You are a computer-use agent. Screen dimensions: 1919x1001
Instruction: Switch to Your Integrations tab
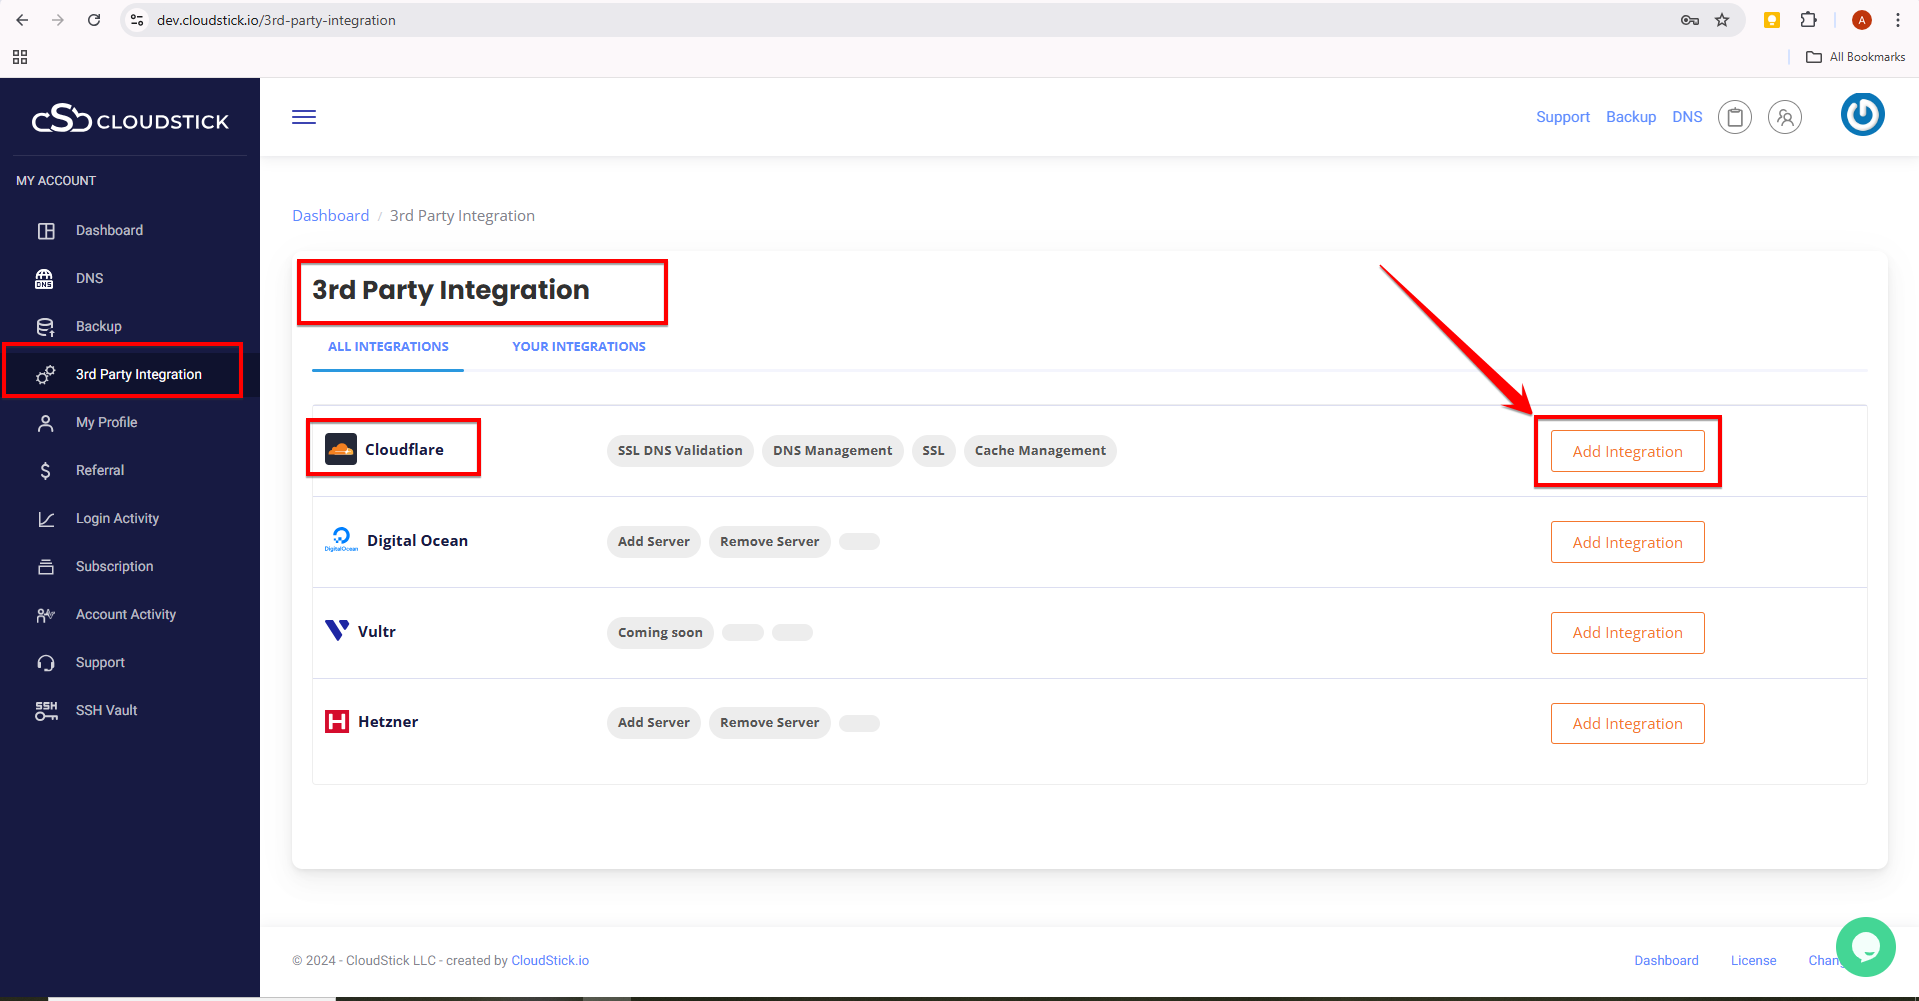tap(578, 347)
